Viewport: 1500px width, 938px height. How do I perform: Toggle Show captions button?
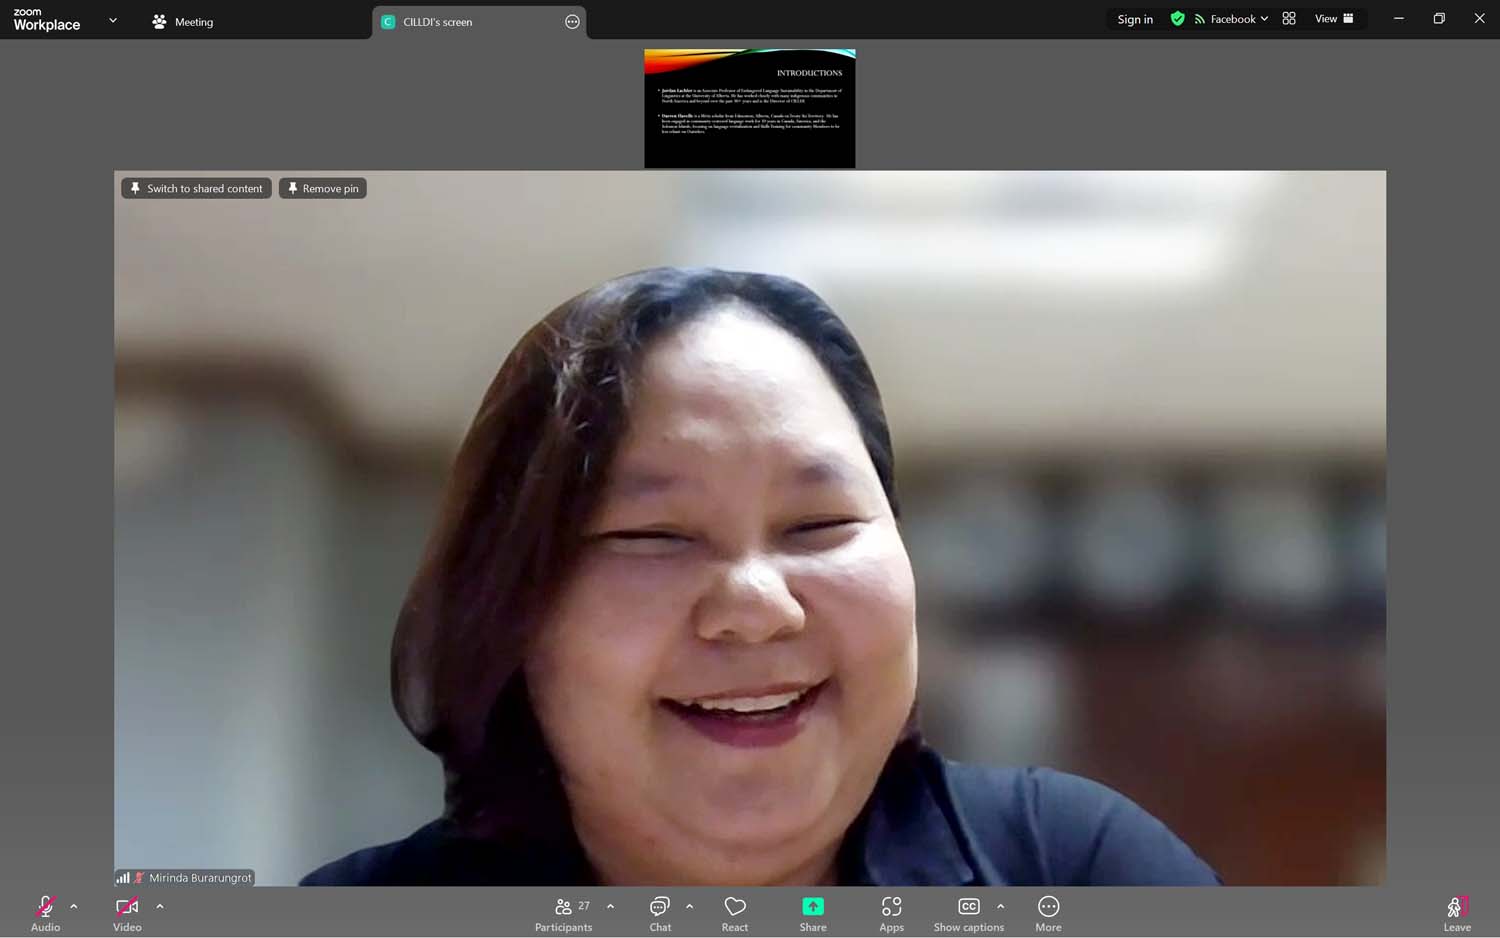click(x=968, y=912)
